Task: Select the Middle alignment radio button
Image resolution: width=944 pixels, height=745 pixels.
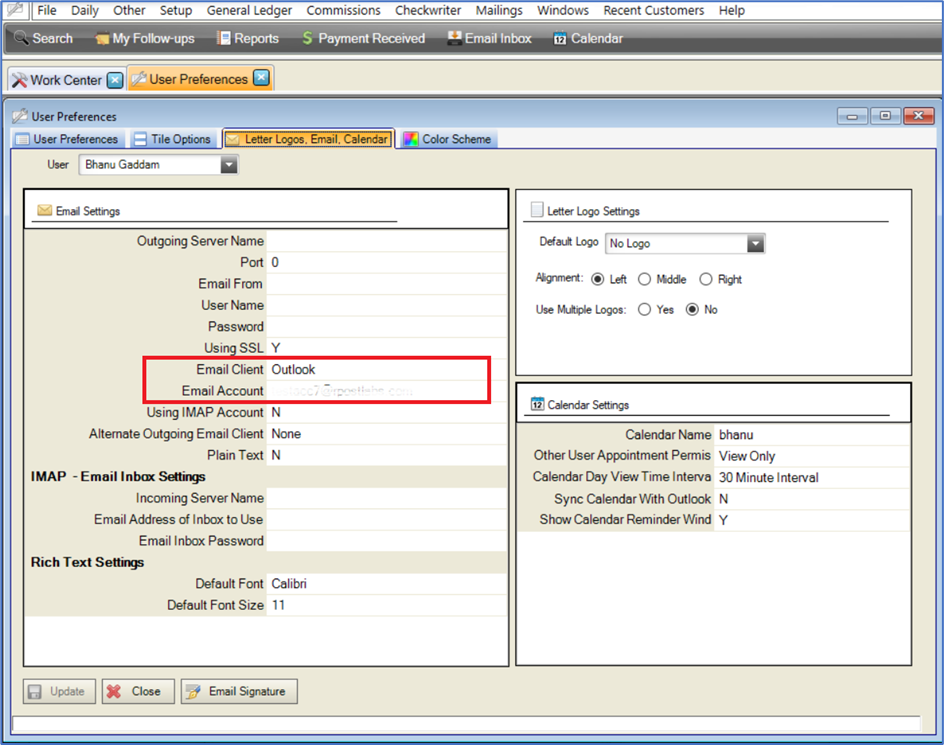Action: click(645, 280)
